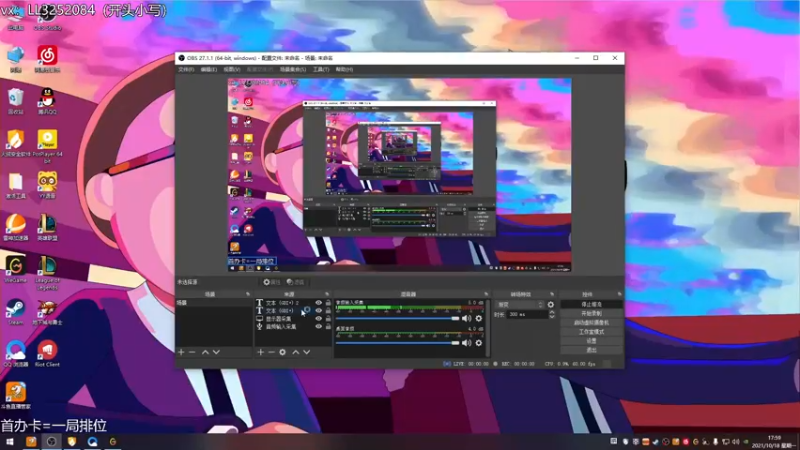Open mic/aux audio settings gear
The height and width of the screenshot is (450, 800).
479,318
